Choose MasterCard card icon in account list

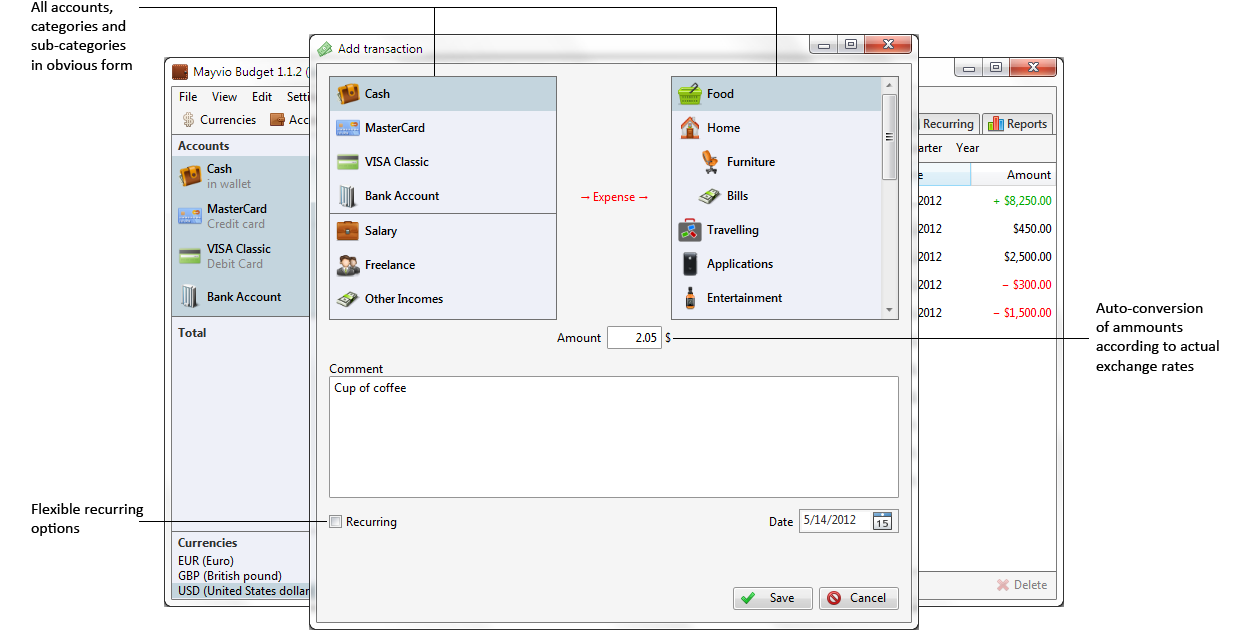[348, 128]
